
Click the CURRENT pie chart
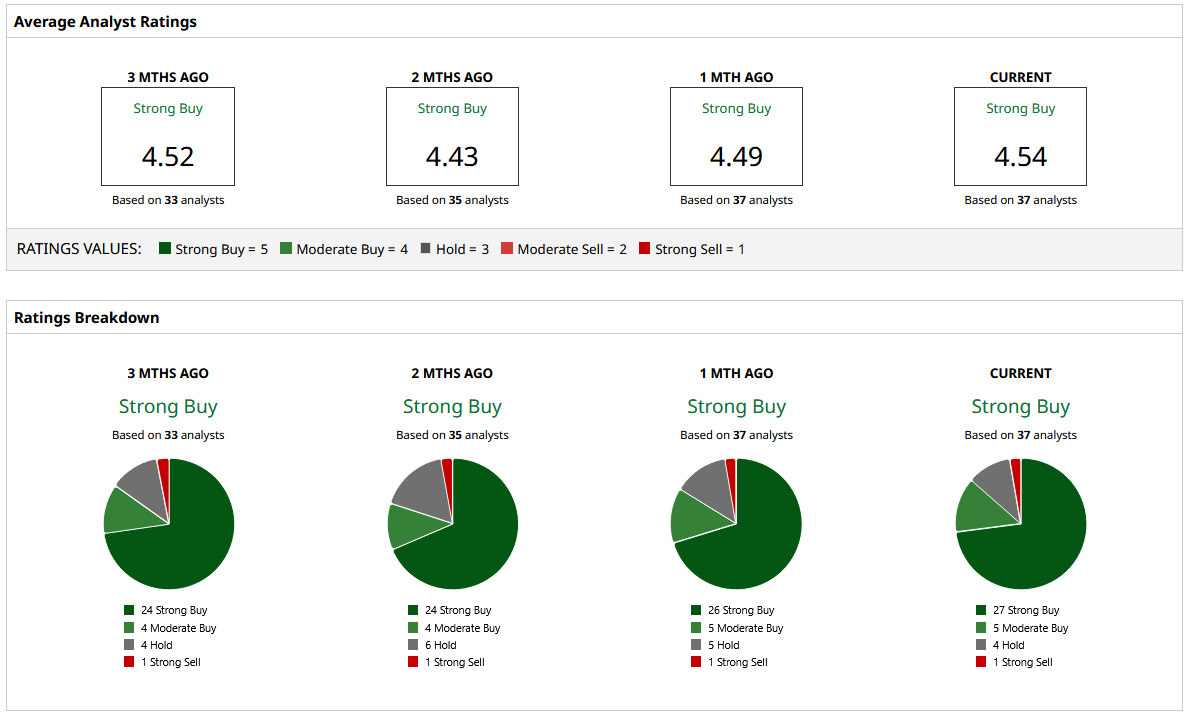[x=1021, y=524]
